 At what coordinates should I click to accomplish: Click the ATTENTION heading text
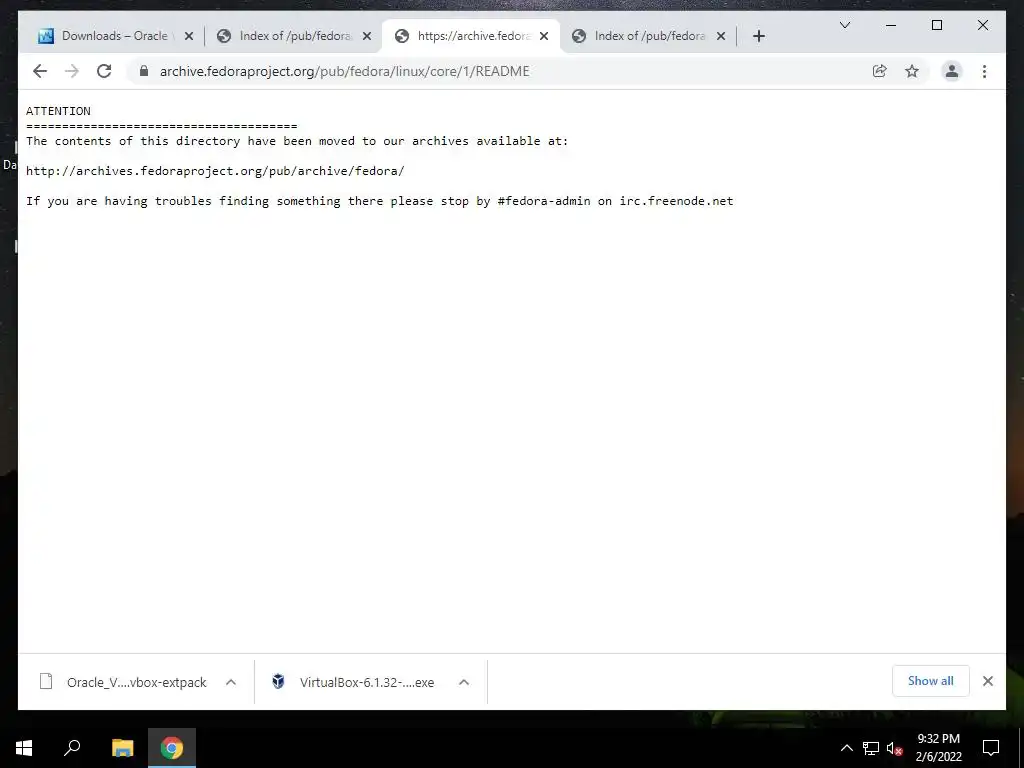point(58,111)
